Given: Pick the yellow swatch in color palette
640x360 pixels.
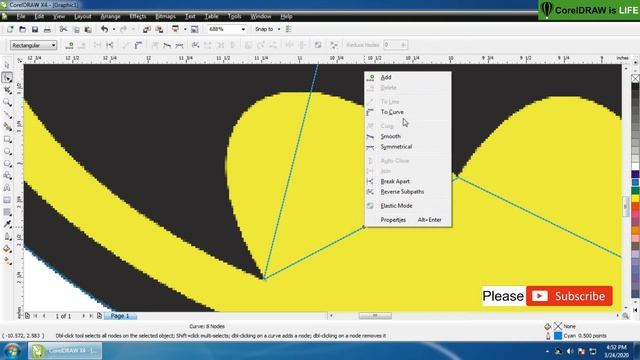Looking at the screenshot, I should click(x=636, y=198).
